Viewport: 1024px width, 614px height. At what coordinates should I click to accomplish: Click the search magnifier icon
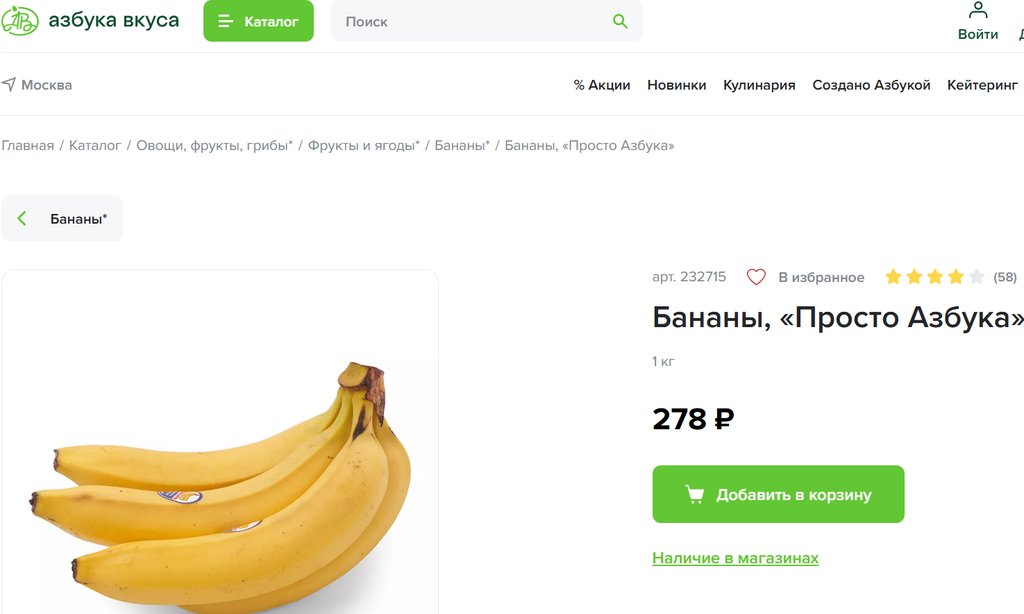tap(620, 22)
